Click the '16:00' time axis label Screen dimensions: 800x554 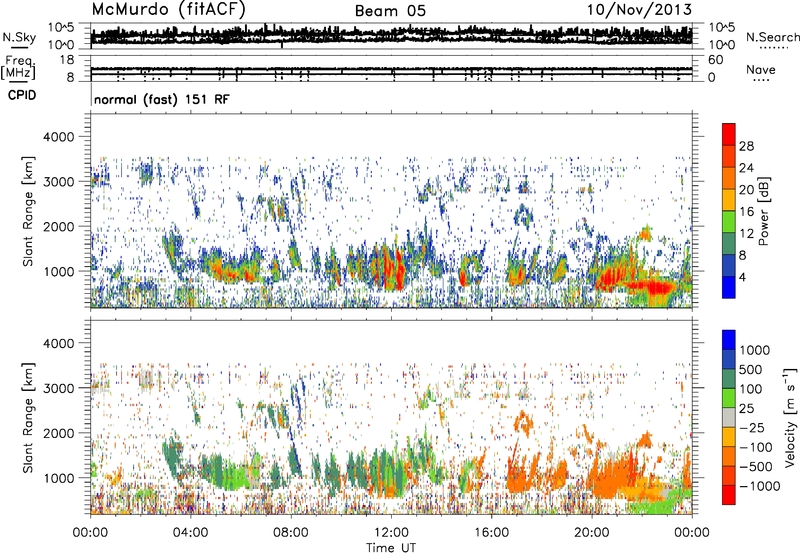pyautogui.click(x=491, y=533)
